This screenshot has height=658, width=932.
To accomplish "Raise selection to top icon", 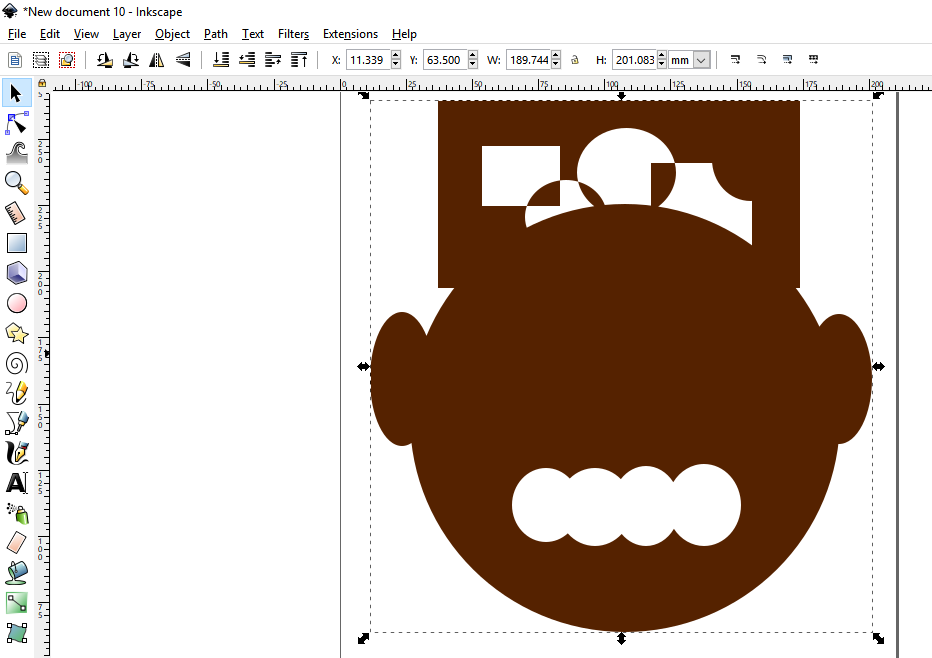I will [299, 60].
